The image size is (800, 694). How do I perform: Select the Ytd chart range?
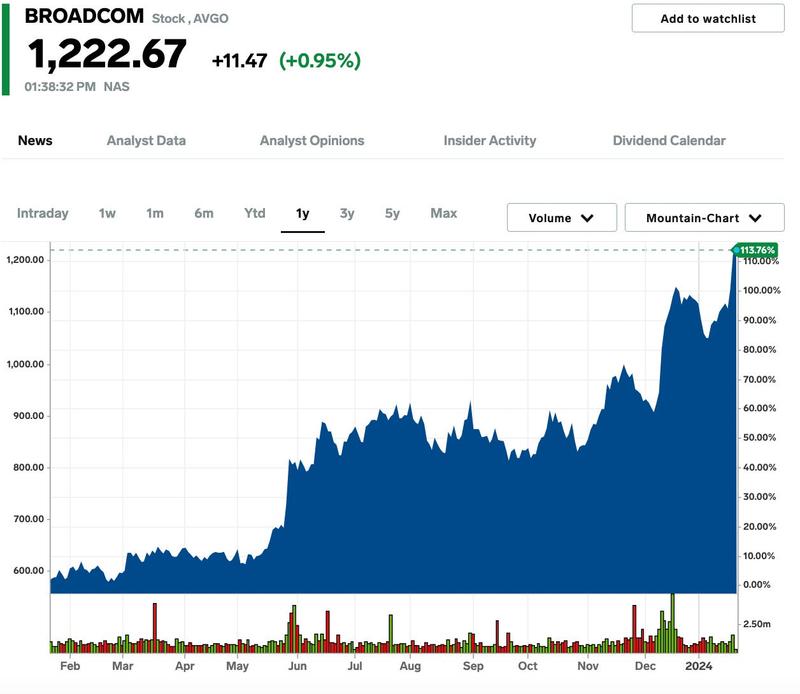255,213
